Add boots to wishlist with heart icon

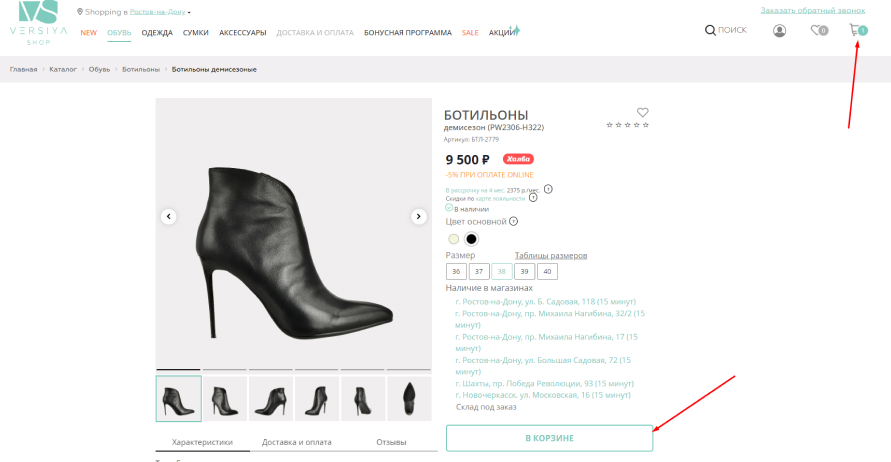coord(643,112)
